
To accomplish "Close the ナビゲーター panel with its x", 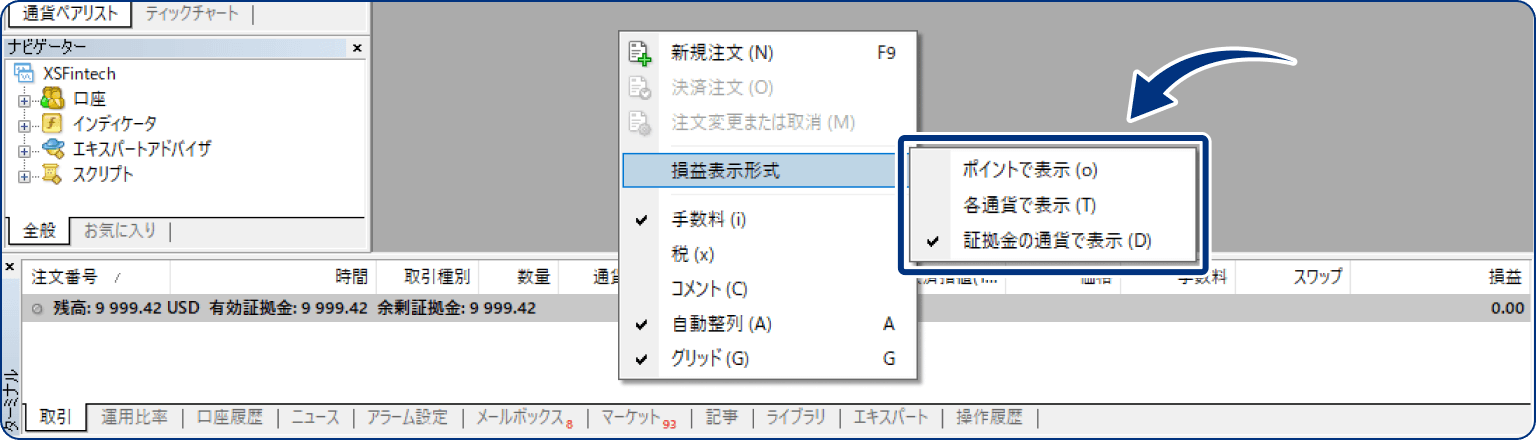I will [357, 47].
